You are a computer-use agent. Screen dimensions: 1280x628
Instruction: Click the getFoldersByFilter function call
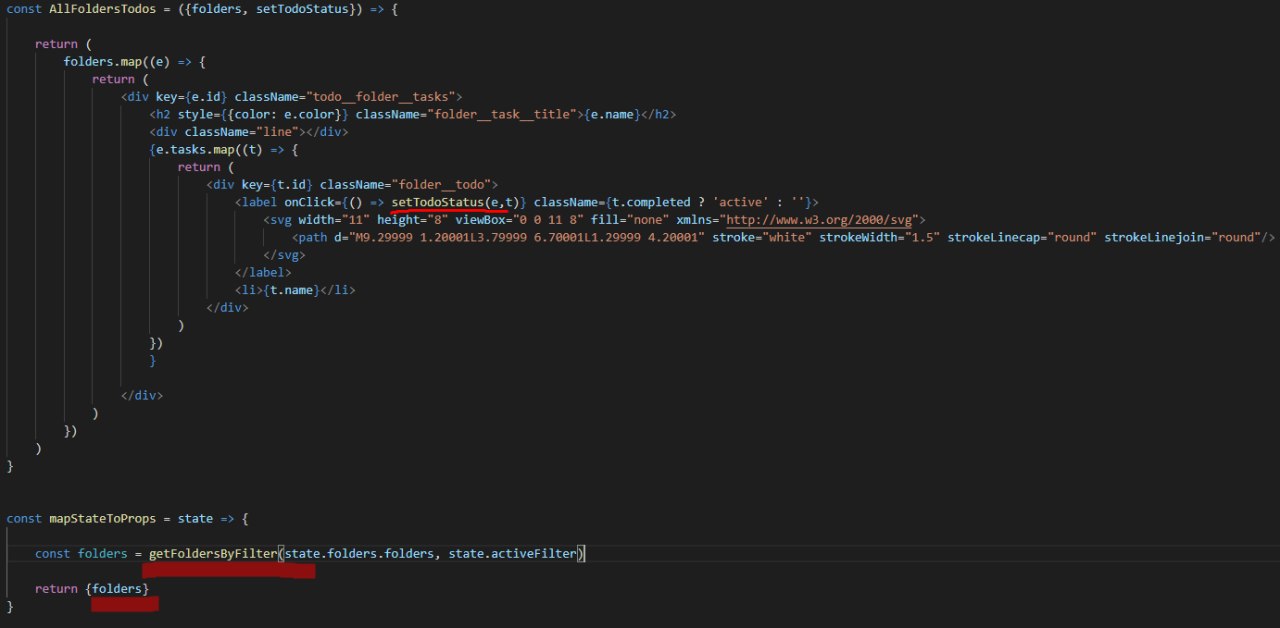pyautogui.click(x=213, y=554)
